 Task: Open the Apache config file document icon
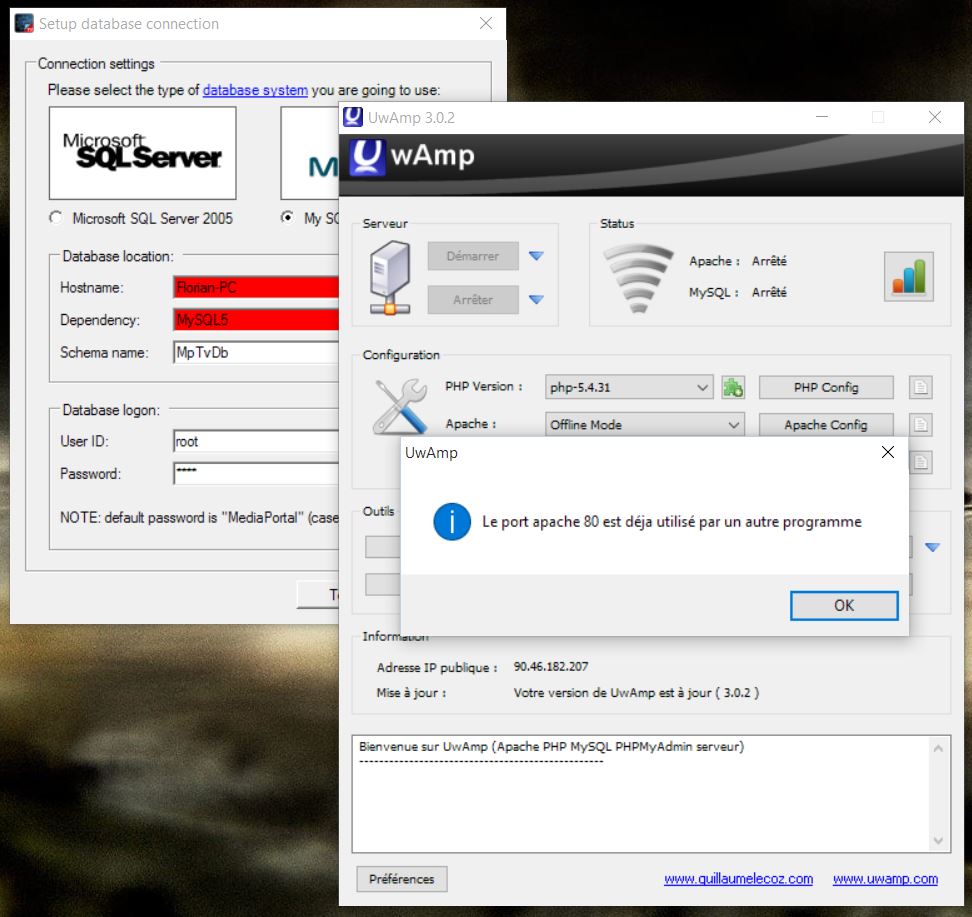coord(921,425)
